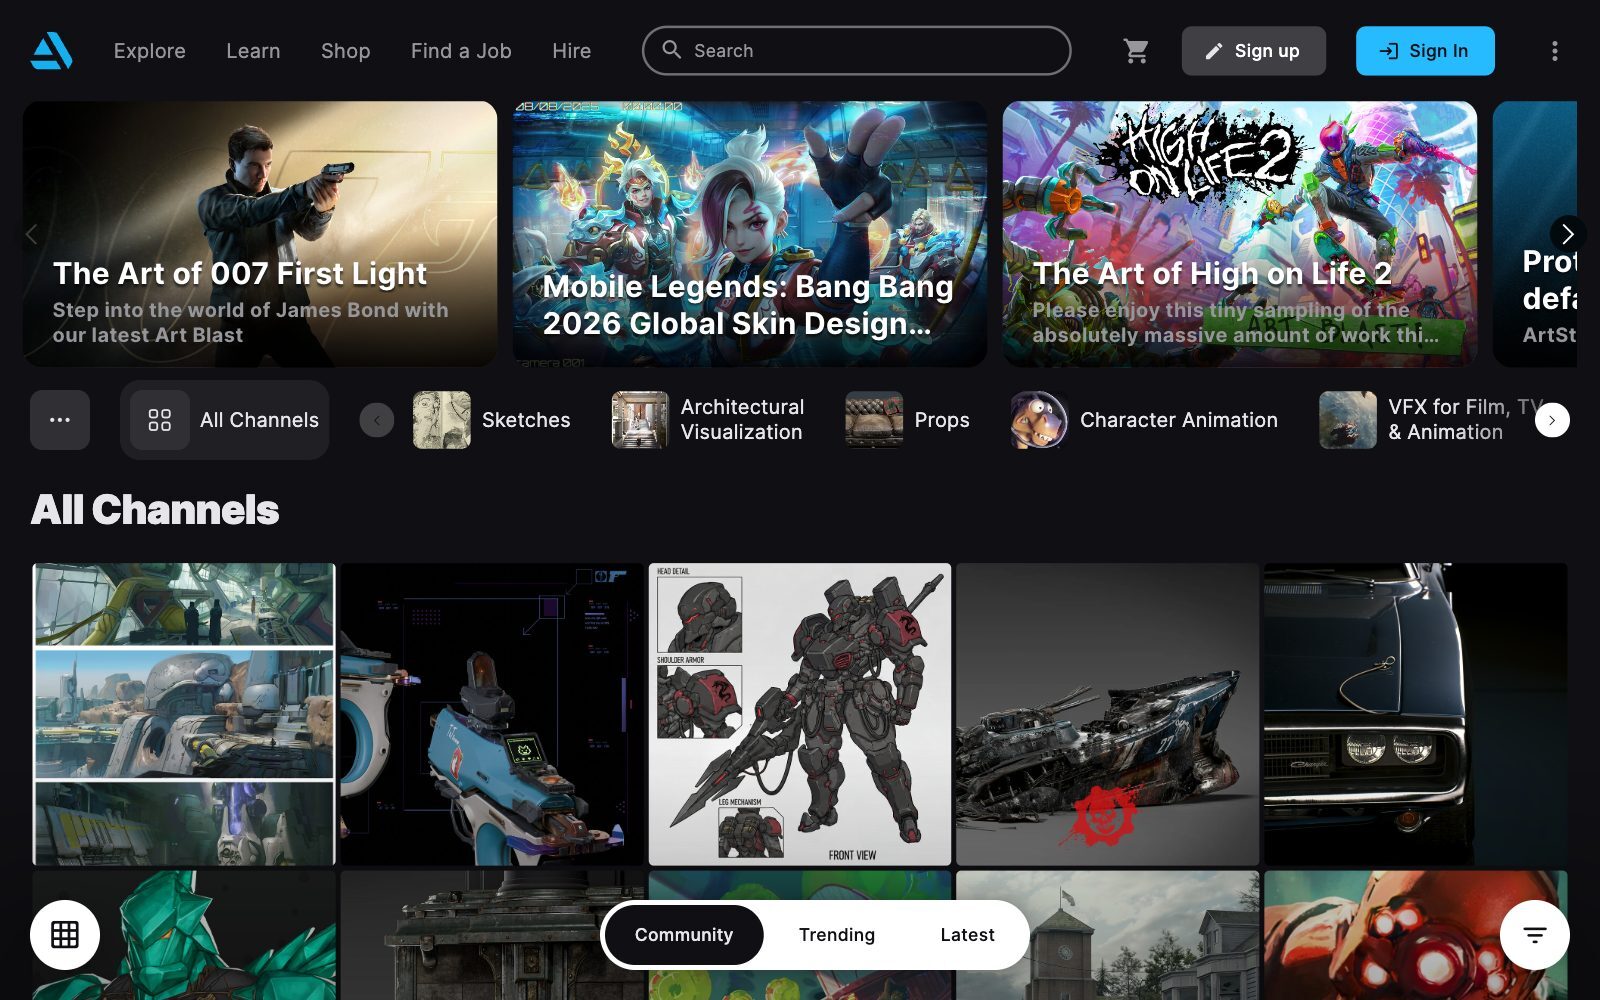The width and height of the screenshot is (1600, 1000).
Task: Open the blue sci-fi gun artwork thumbnail
Action: (492, 714)
